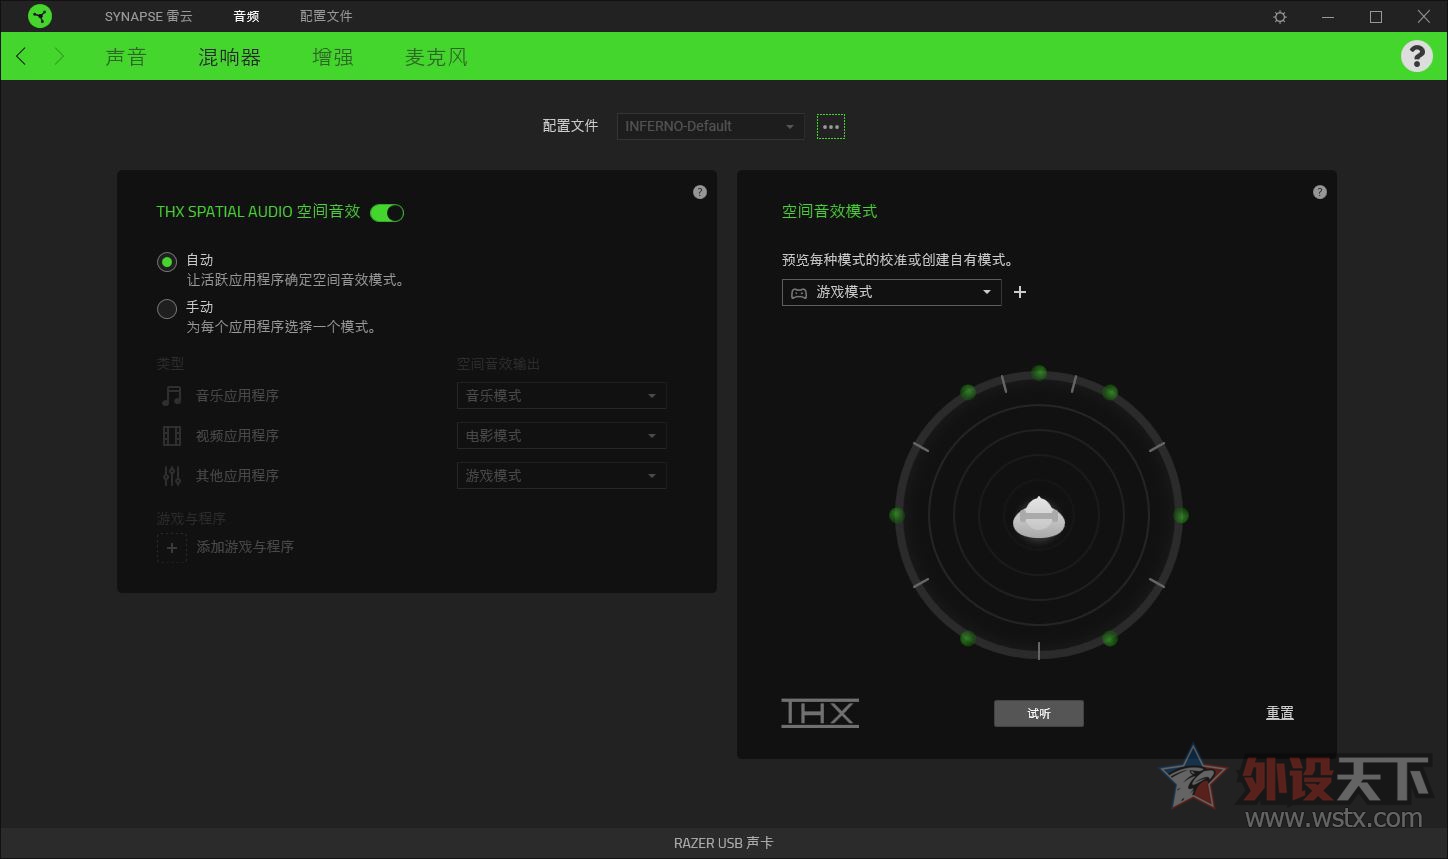Click the 为每个应用程序选择一个模式 description
The height and width of the screenshot is (859, 1448).
pos(282,327)
